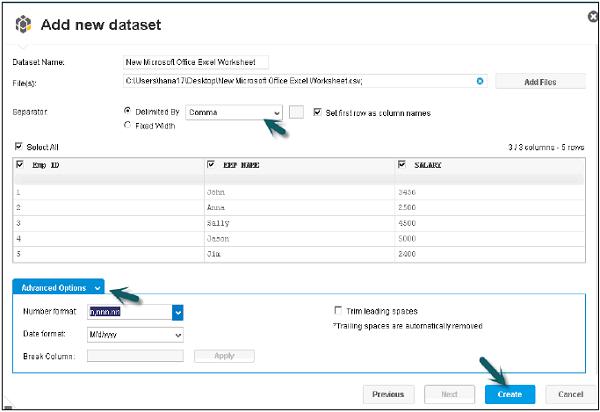Click the Create button
Image resolution: width=600 pixels, height=412 pixels.
510,394
